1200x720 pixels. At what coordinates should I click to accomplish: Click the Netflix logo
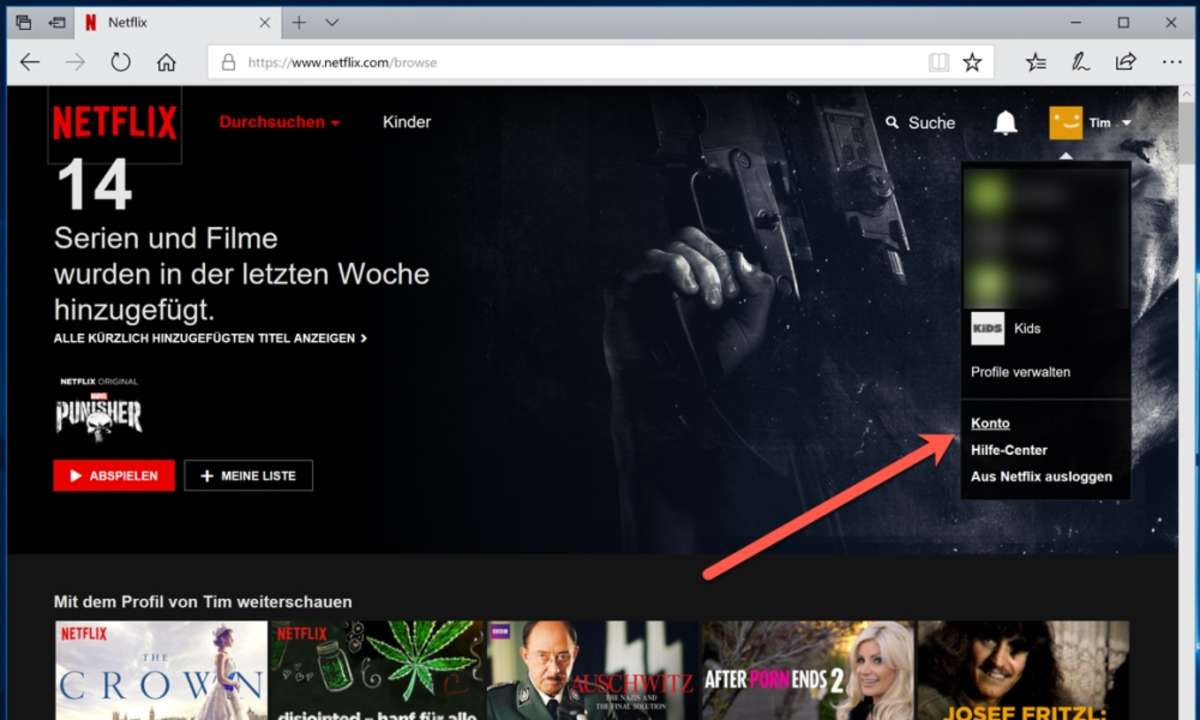point(114,123)
